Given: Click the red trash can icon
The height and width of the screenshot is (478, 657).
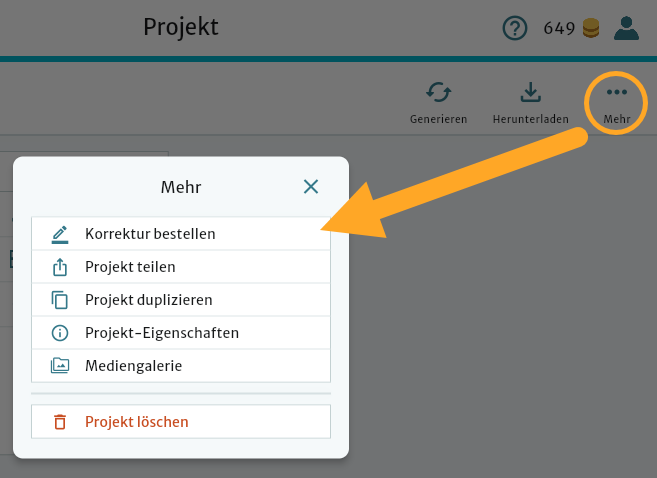Looking at the screenshot, I should pyautogui.click(x=60, y=422).
